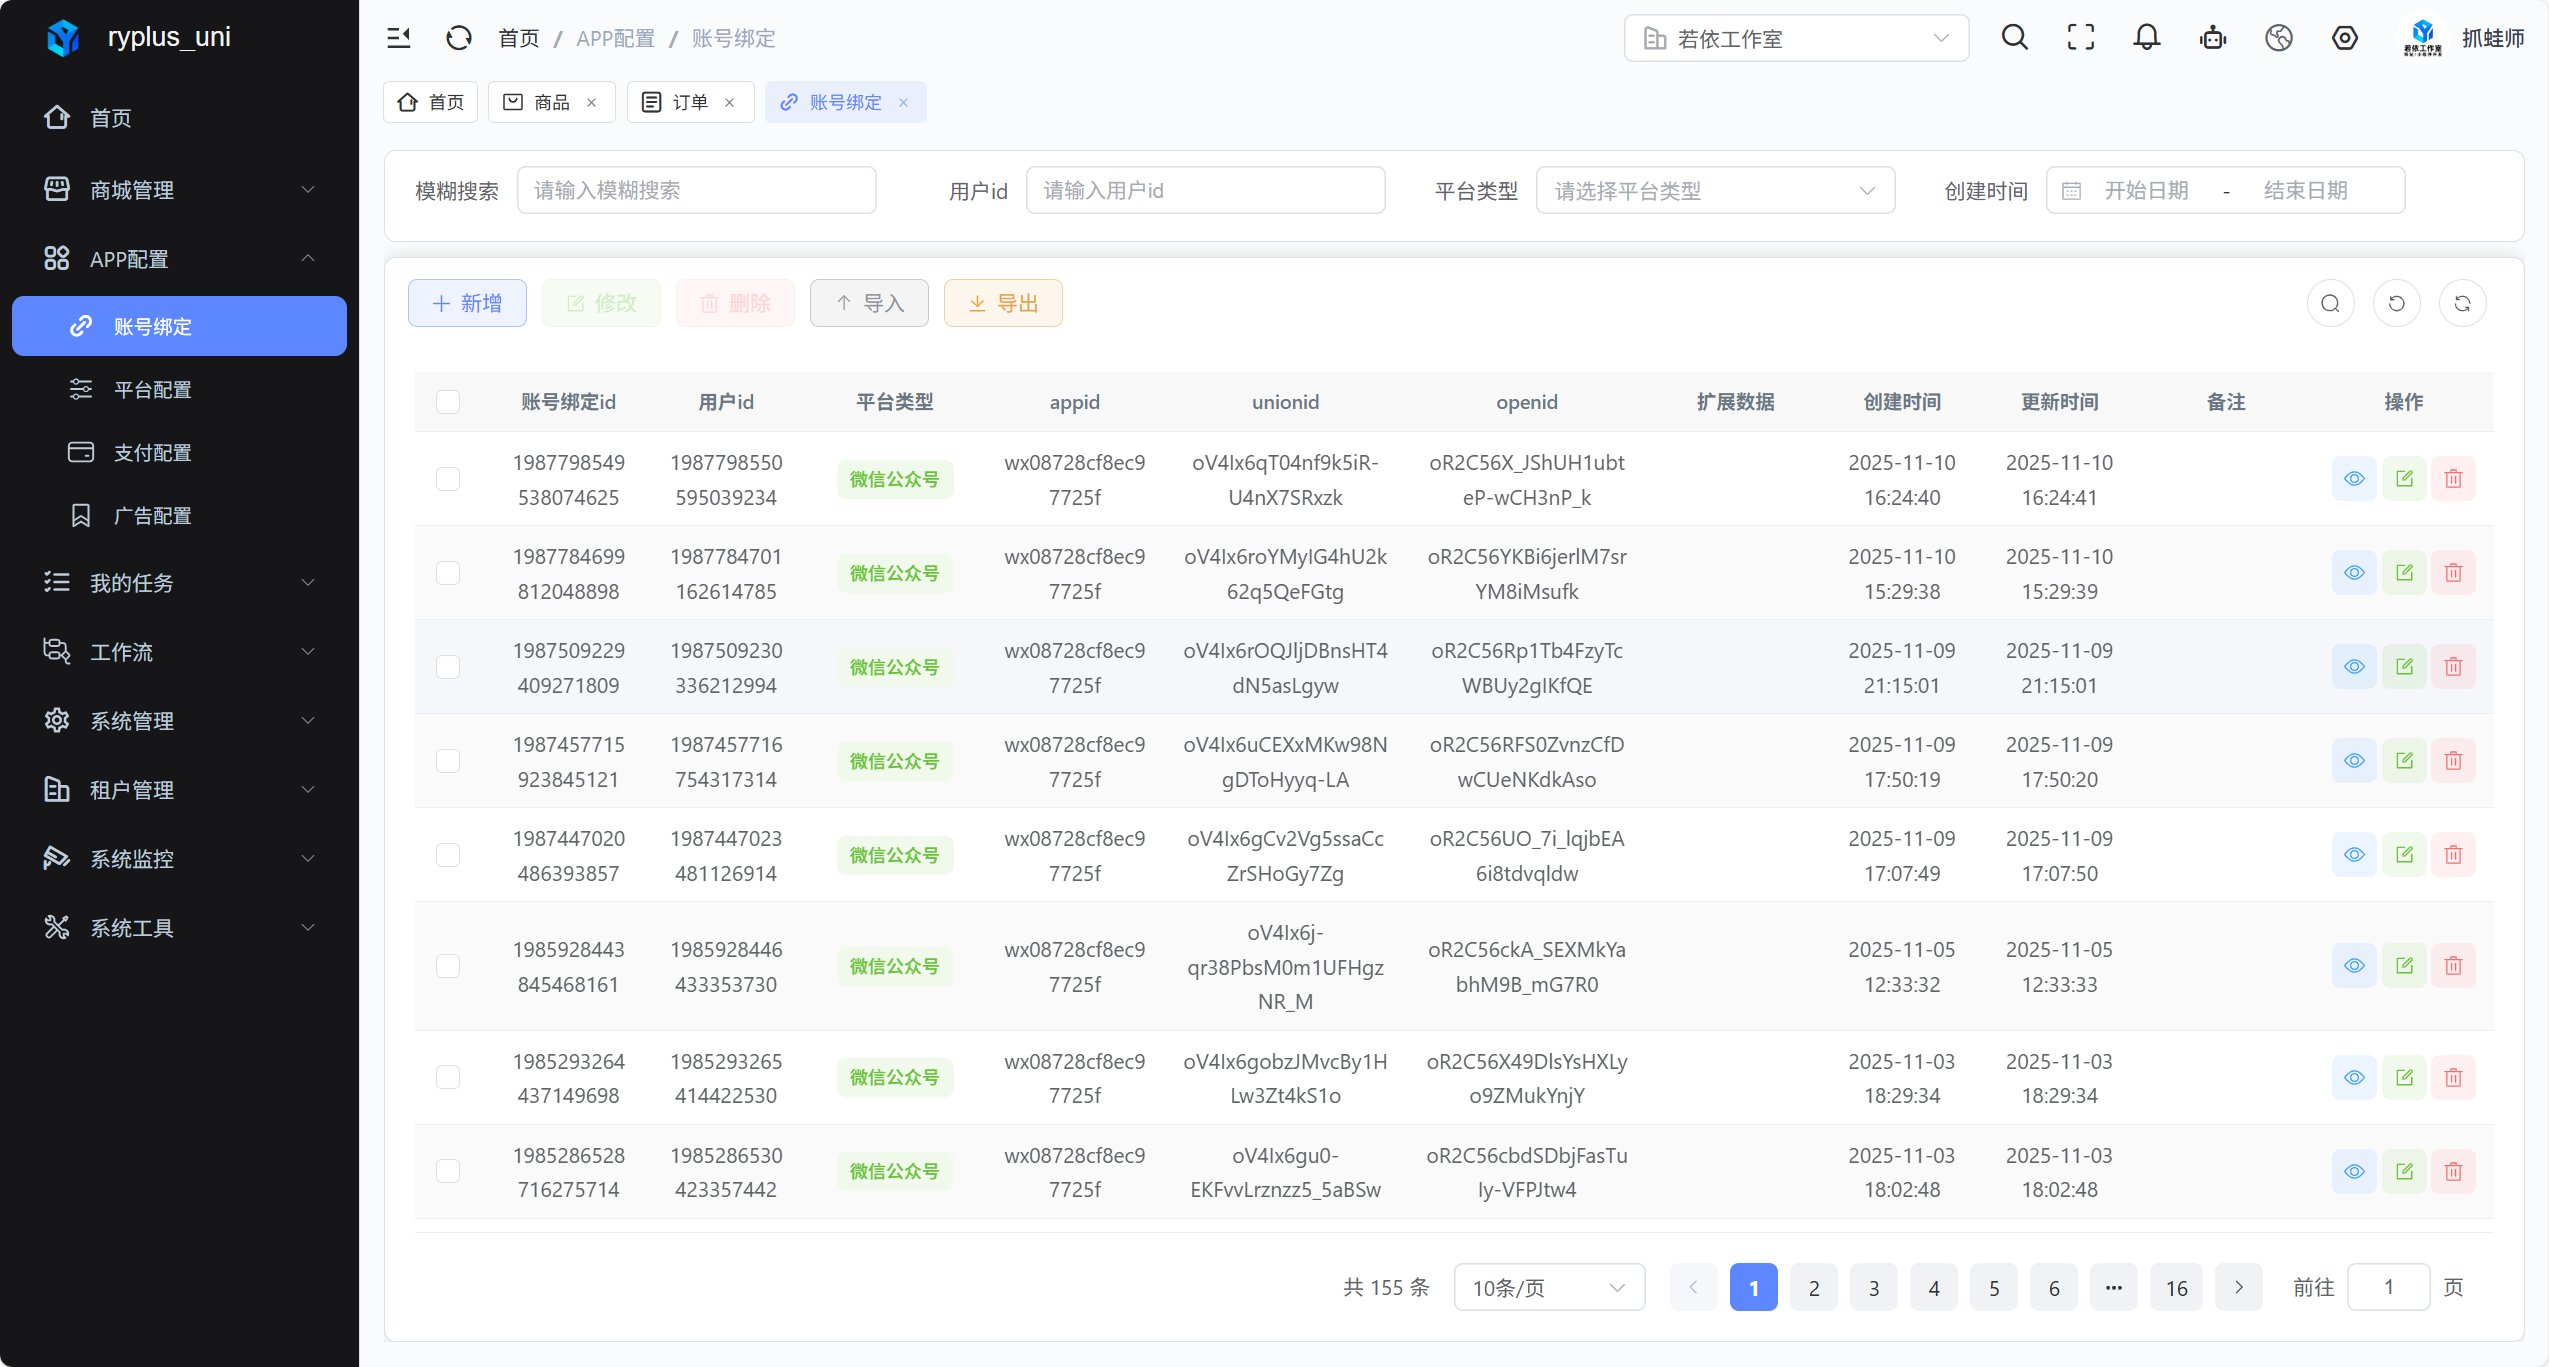Open the 10条/页 page size selector
This screenshot has height=1367, width=2549.
1548,1287
